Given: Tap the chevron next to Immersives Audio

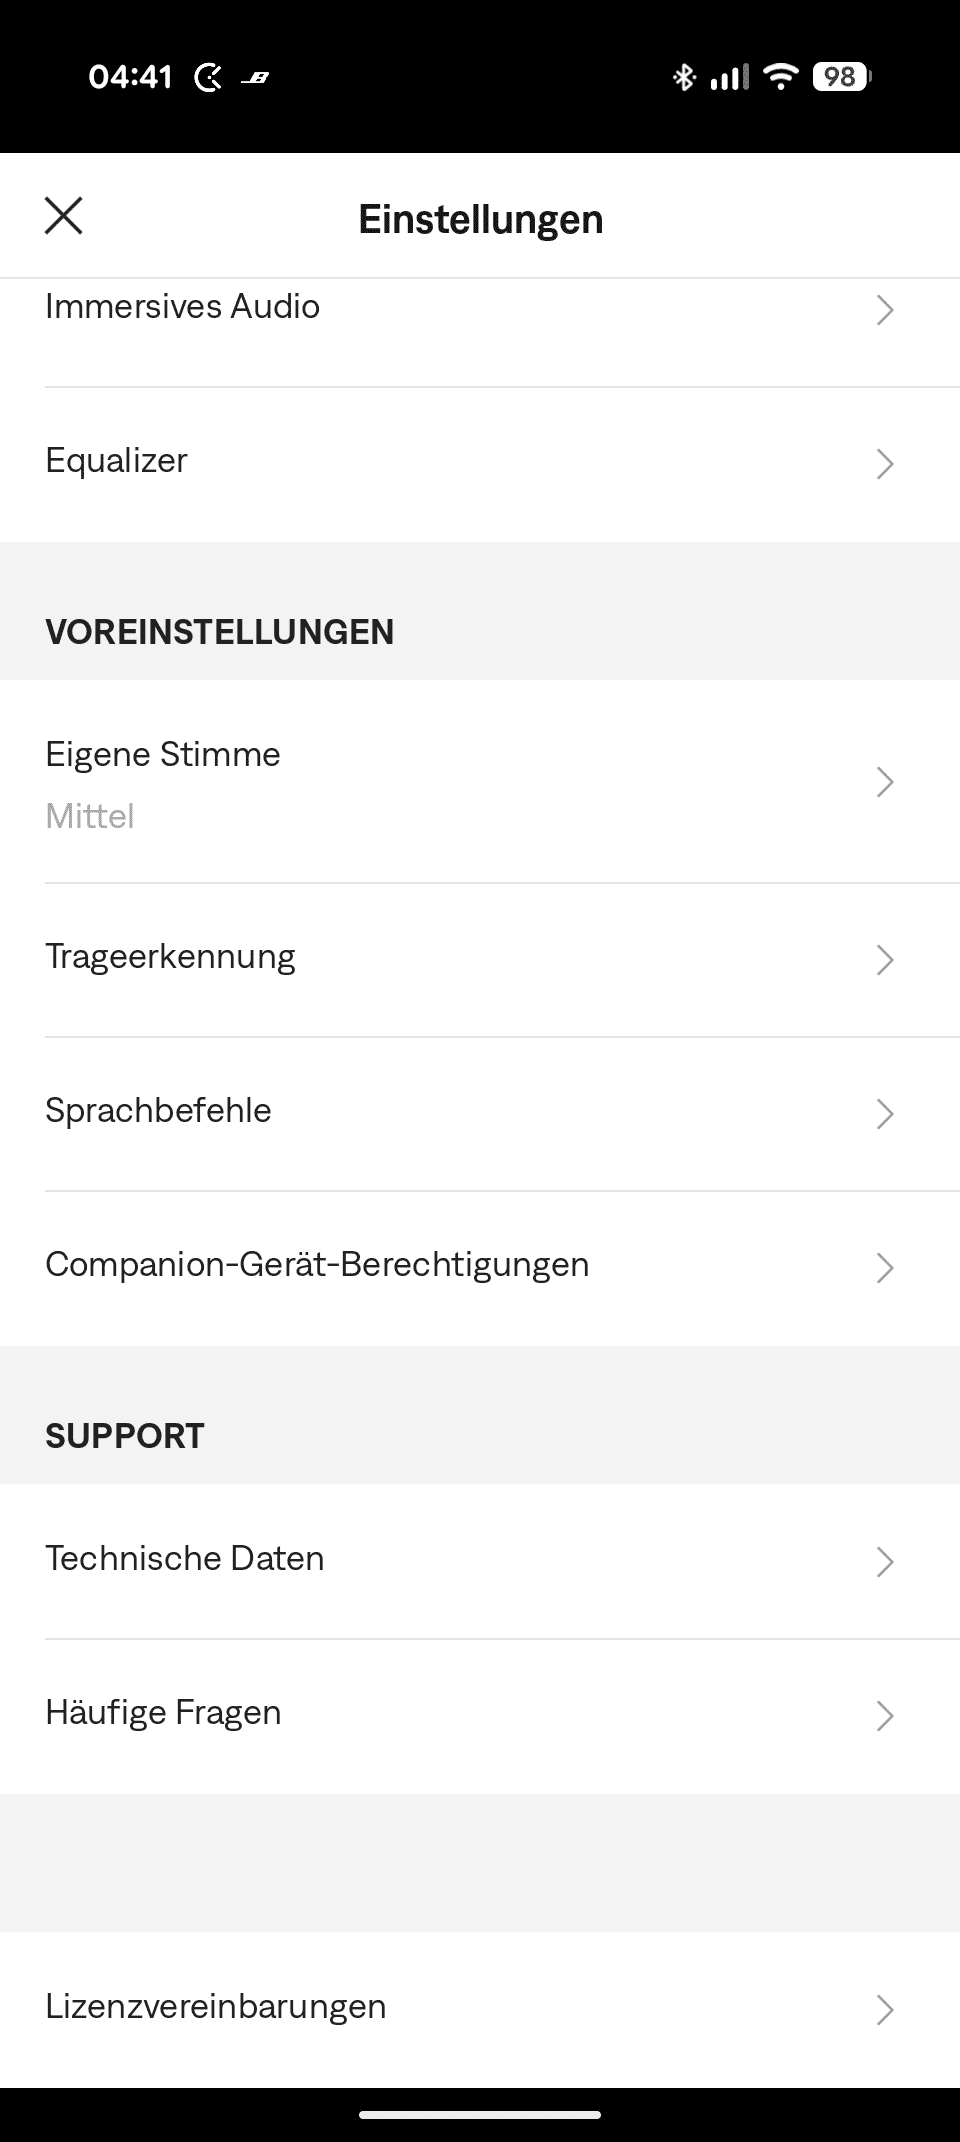Looking at the screenshot, I should coord(884,310).
